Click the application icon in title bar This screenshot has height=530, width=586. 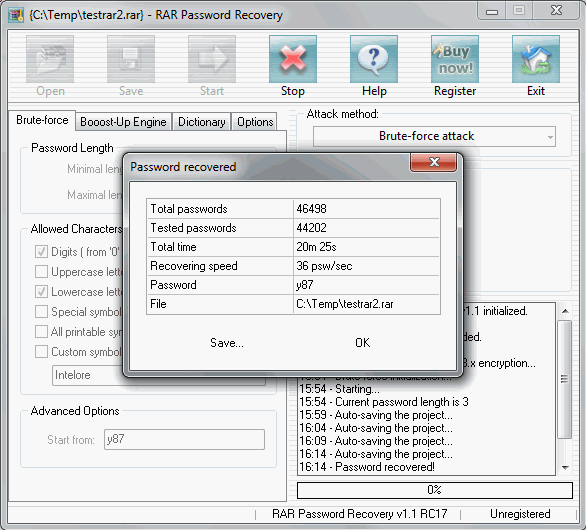click(x=16, y=15)
